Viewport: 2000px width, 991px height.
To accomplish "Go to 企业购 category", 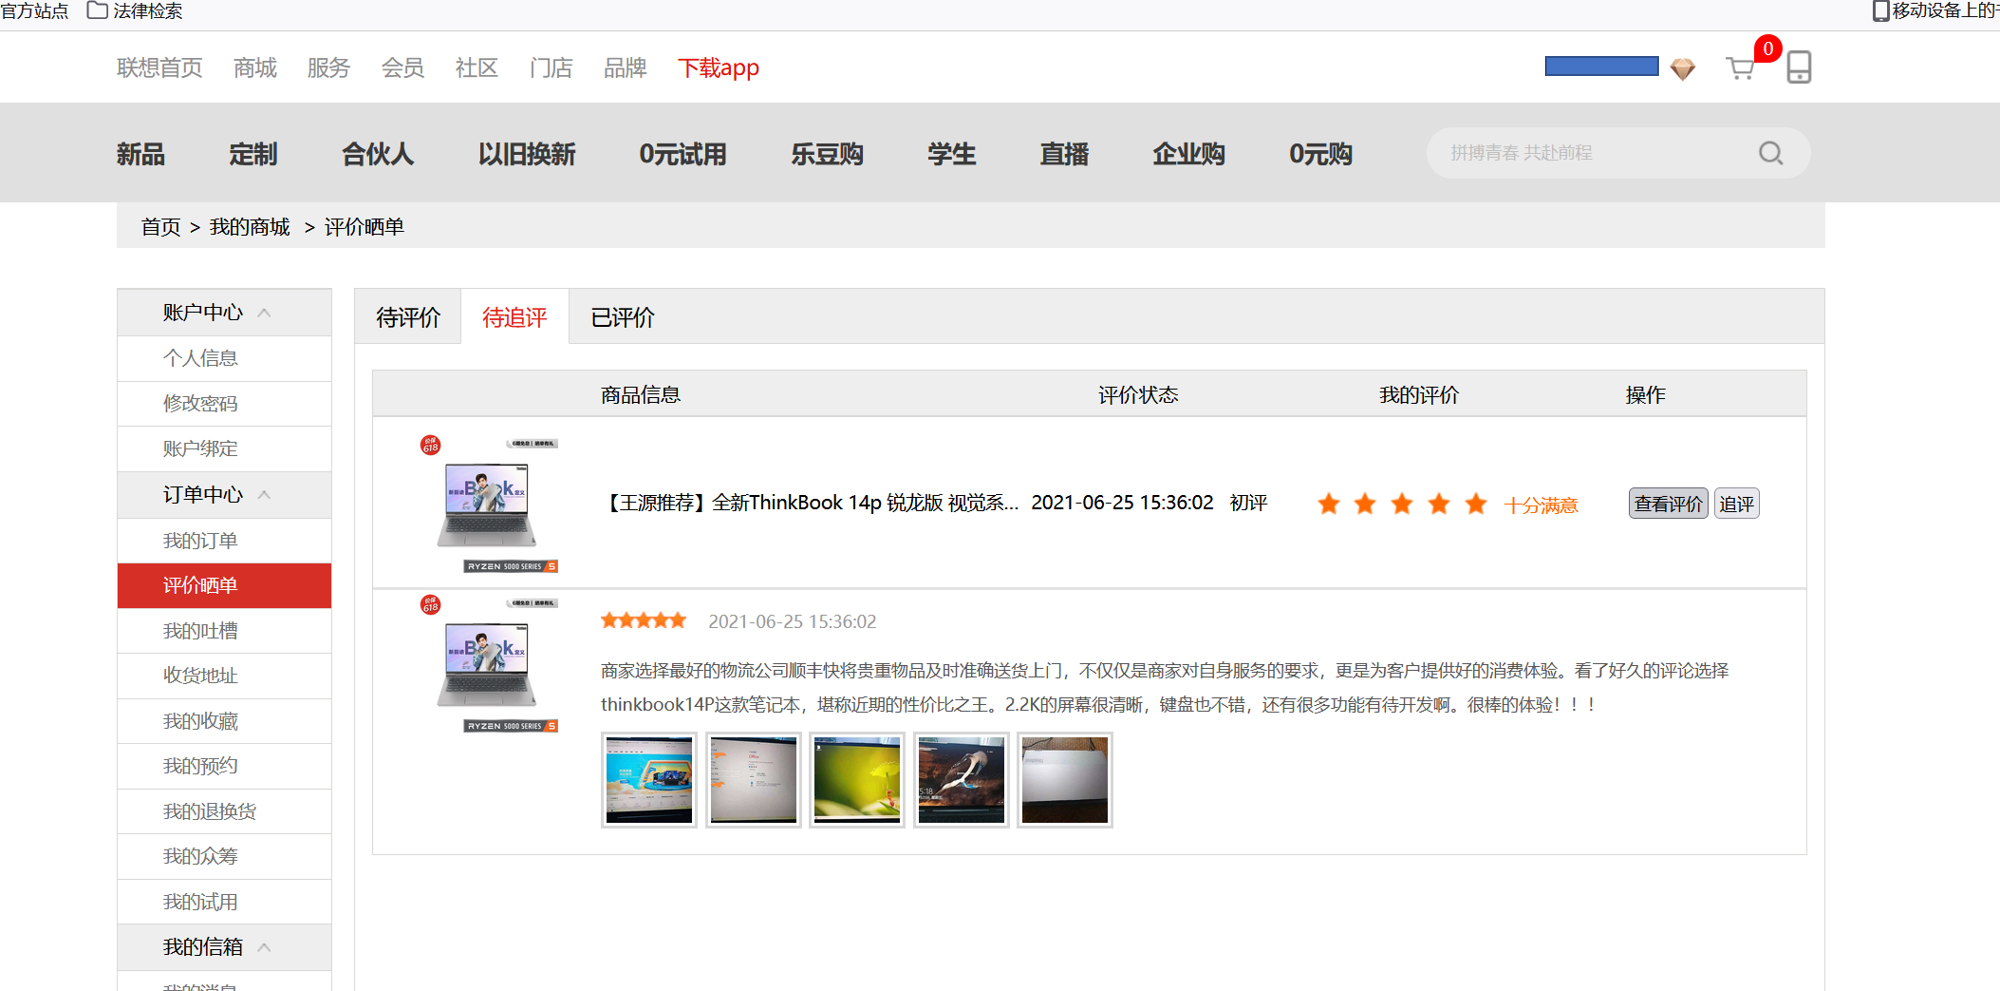I will pos(1188,154).
